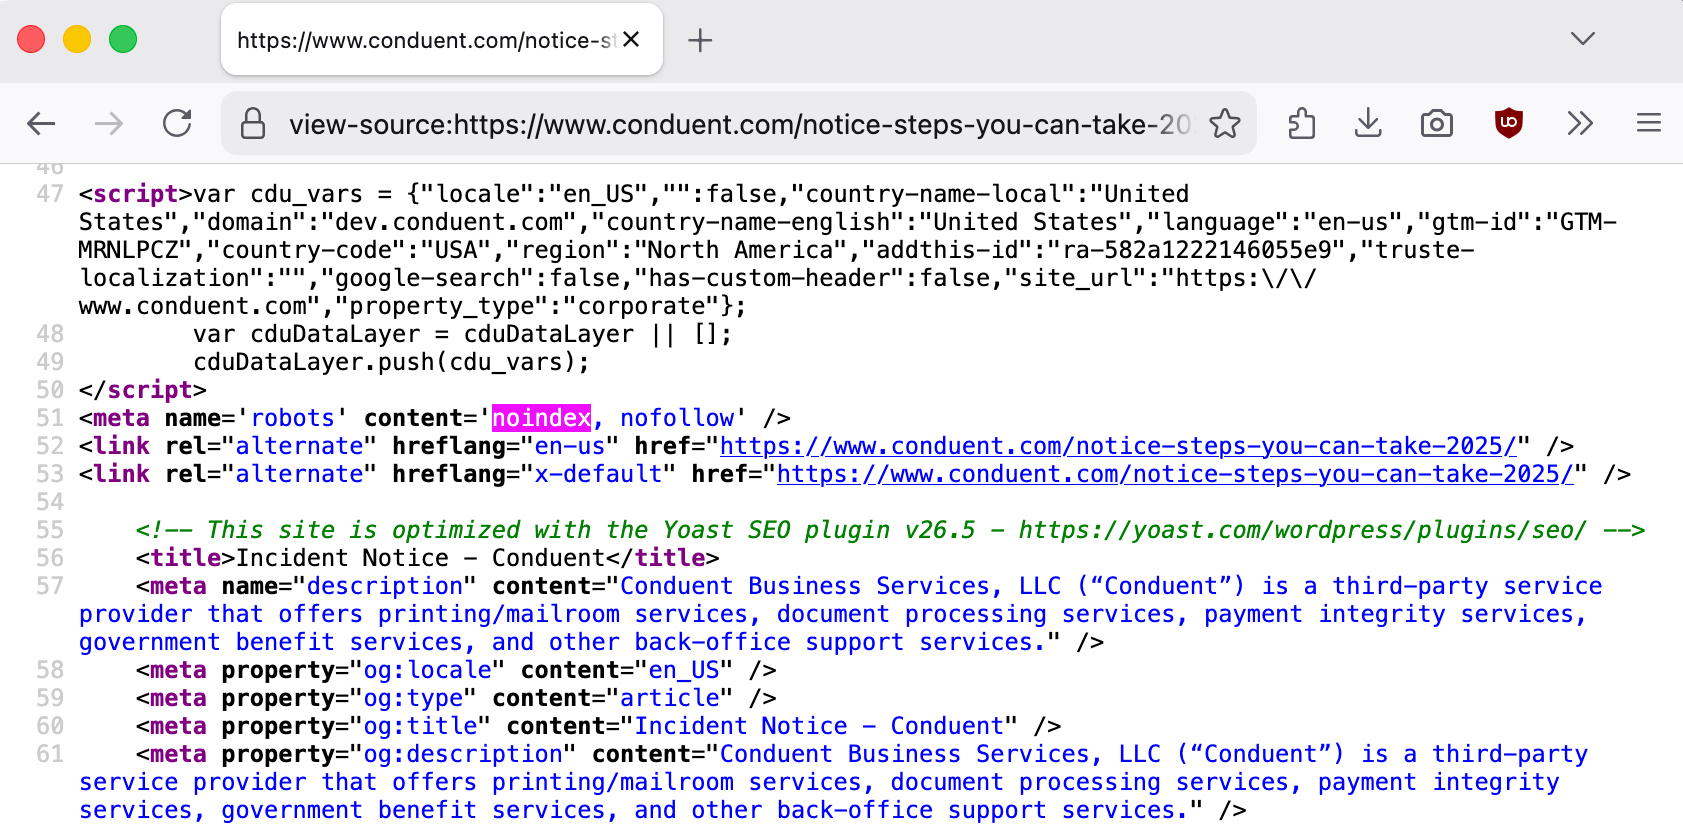This screenshot has height=827, width=1683.
Task: Bookmark this page with the star
Action: (x=1224, y=124)
